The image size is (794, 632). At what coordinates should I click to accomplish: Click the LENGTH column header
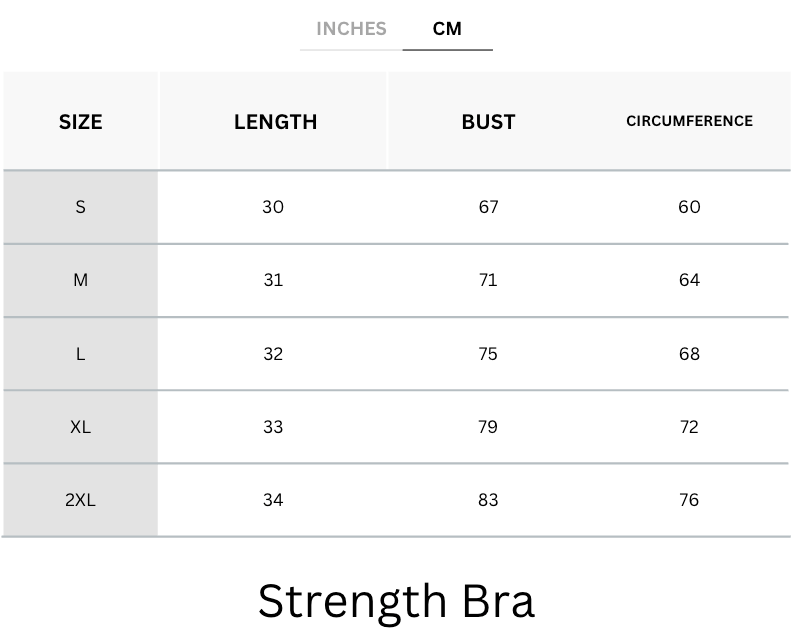click(x=275, y=122)
